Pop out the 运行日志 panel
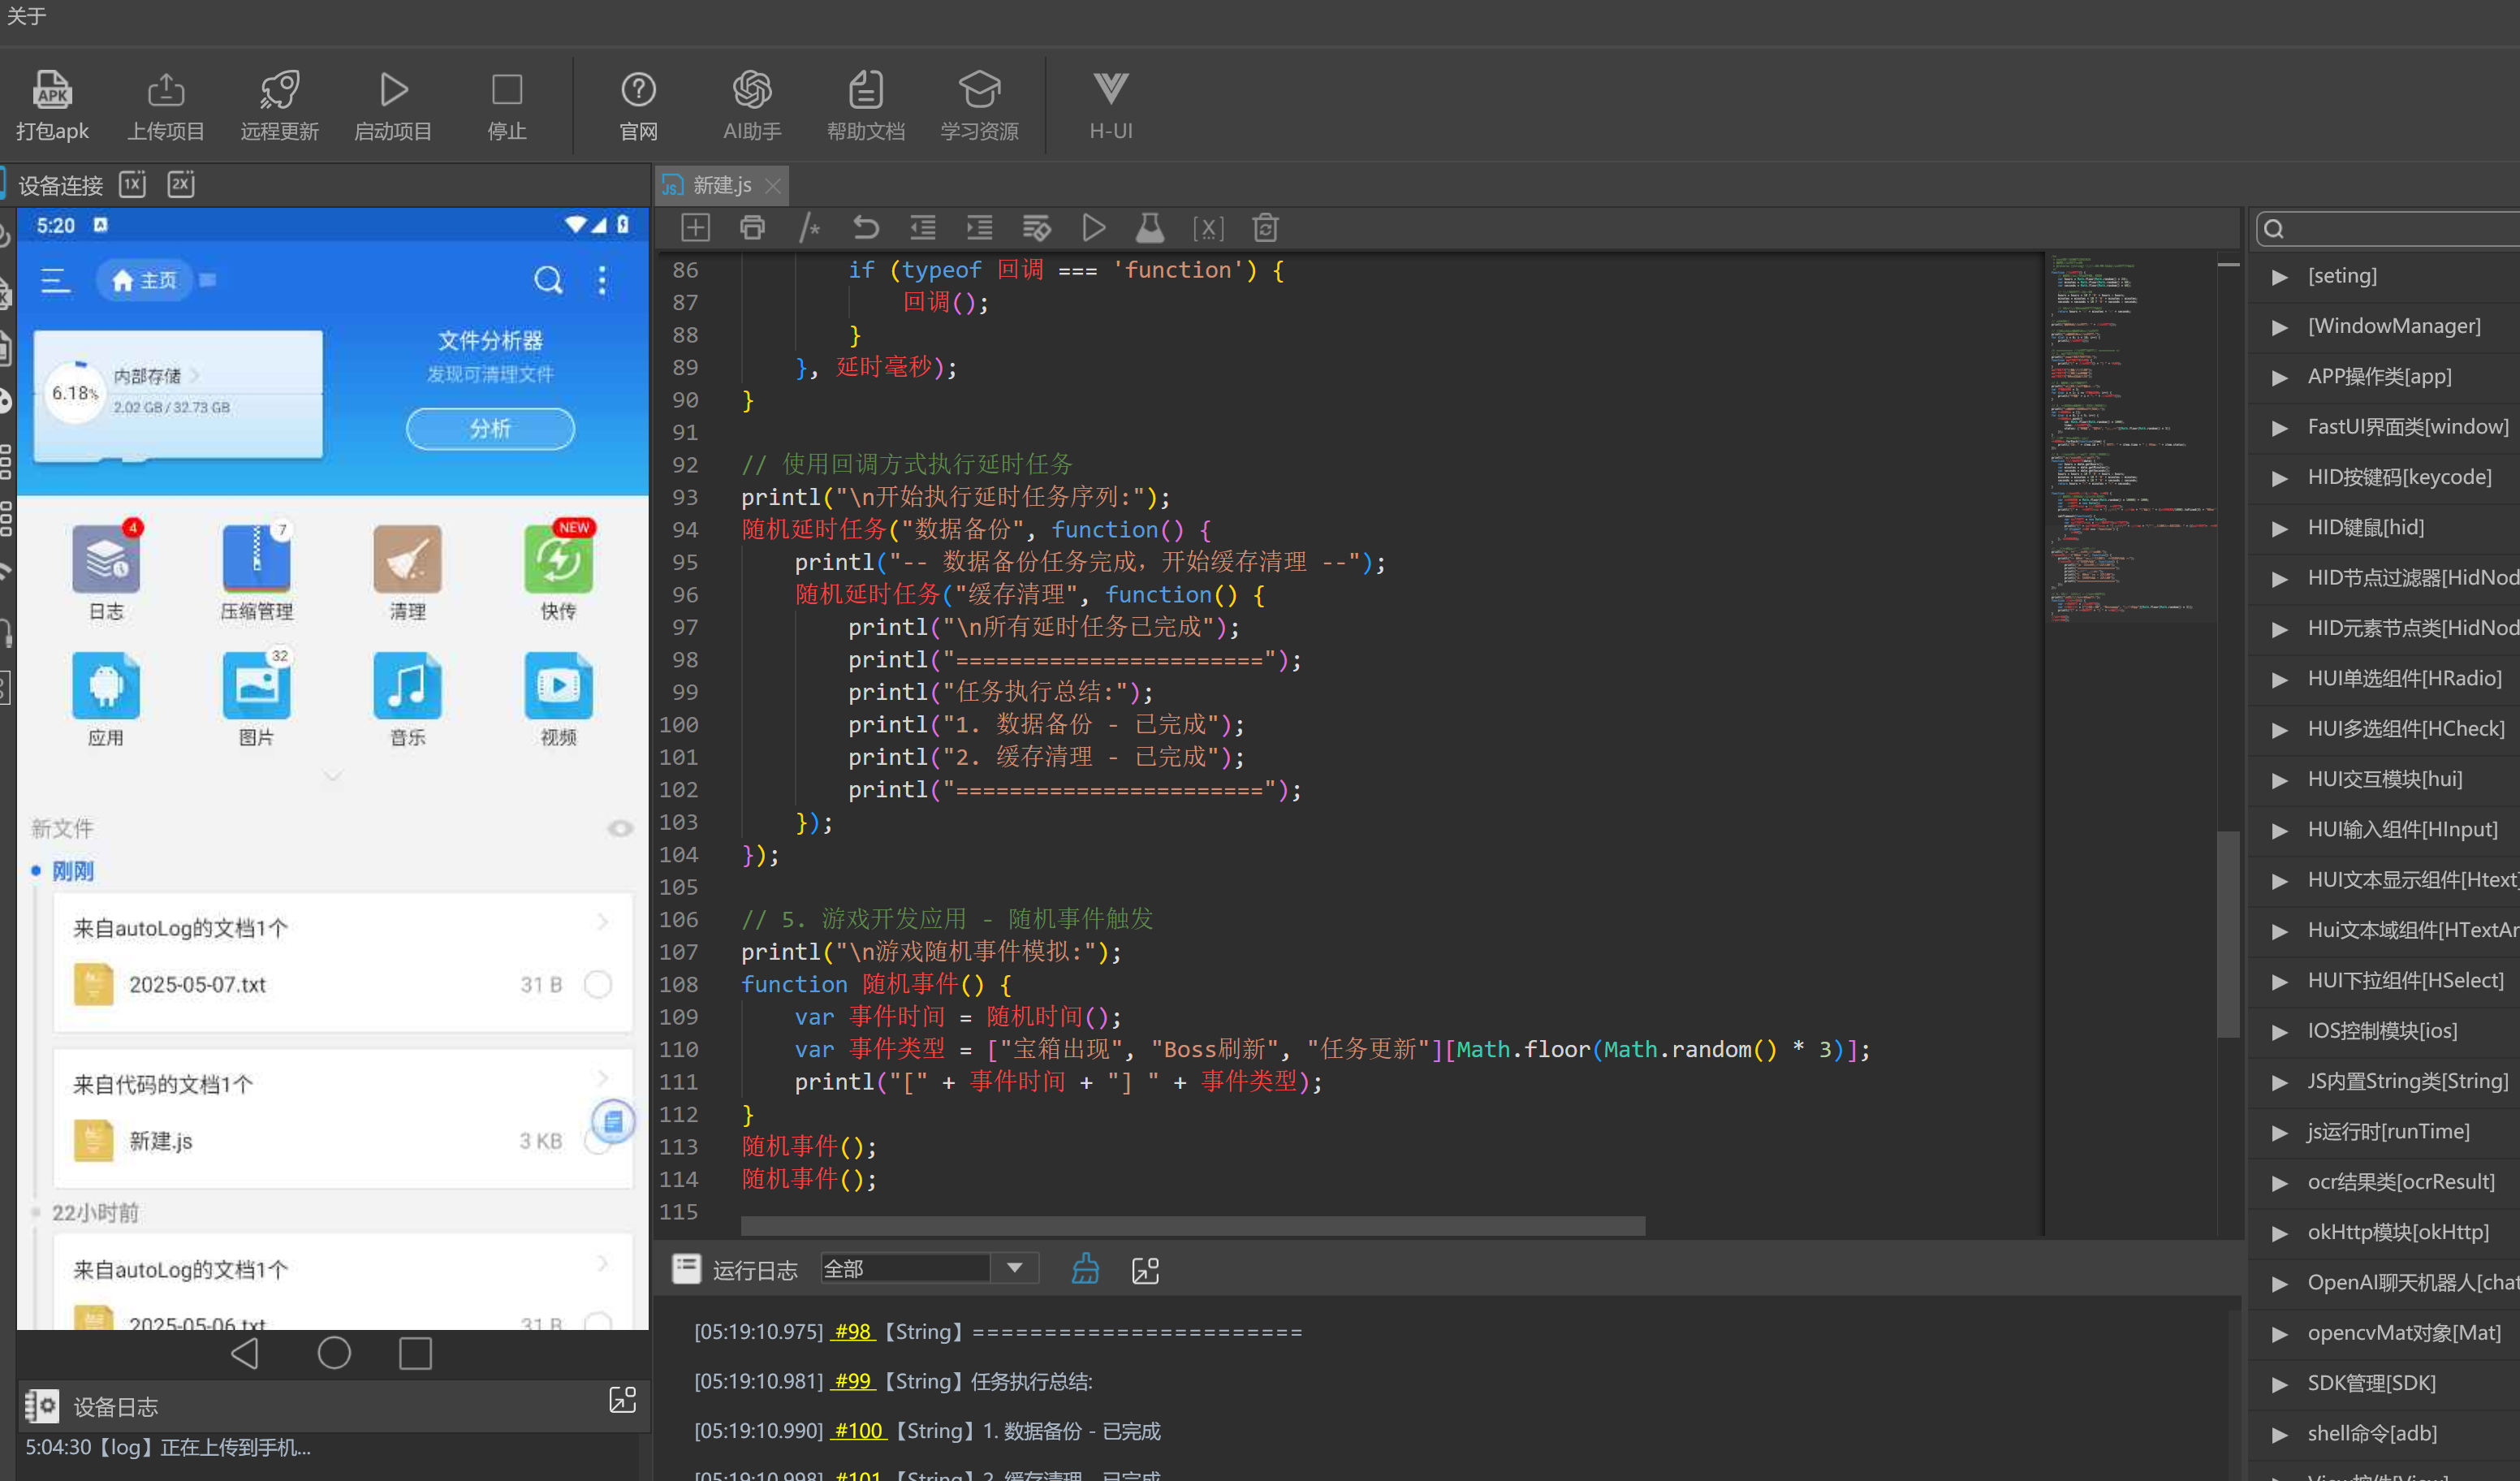Viewport: 2520px width, 1481px height. tap(1145, 1270)
